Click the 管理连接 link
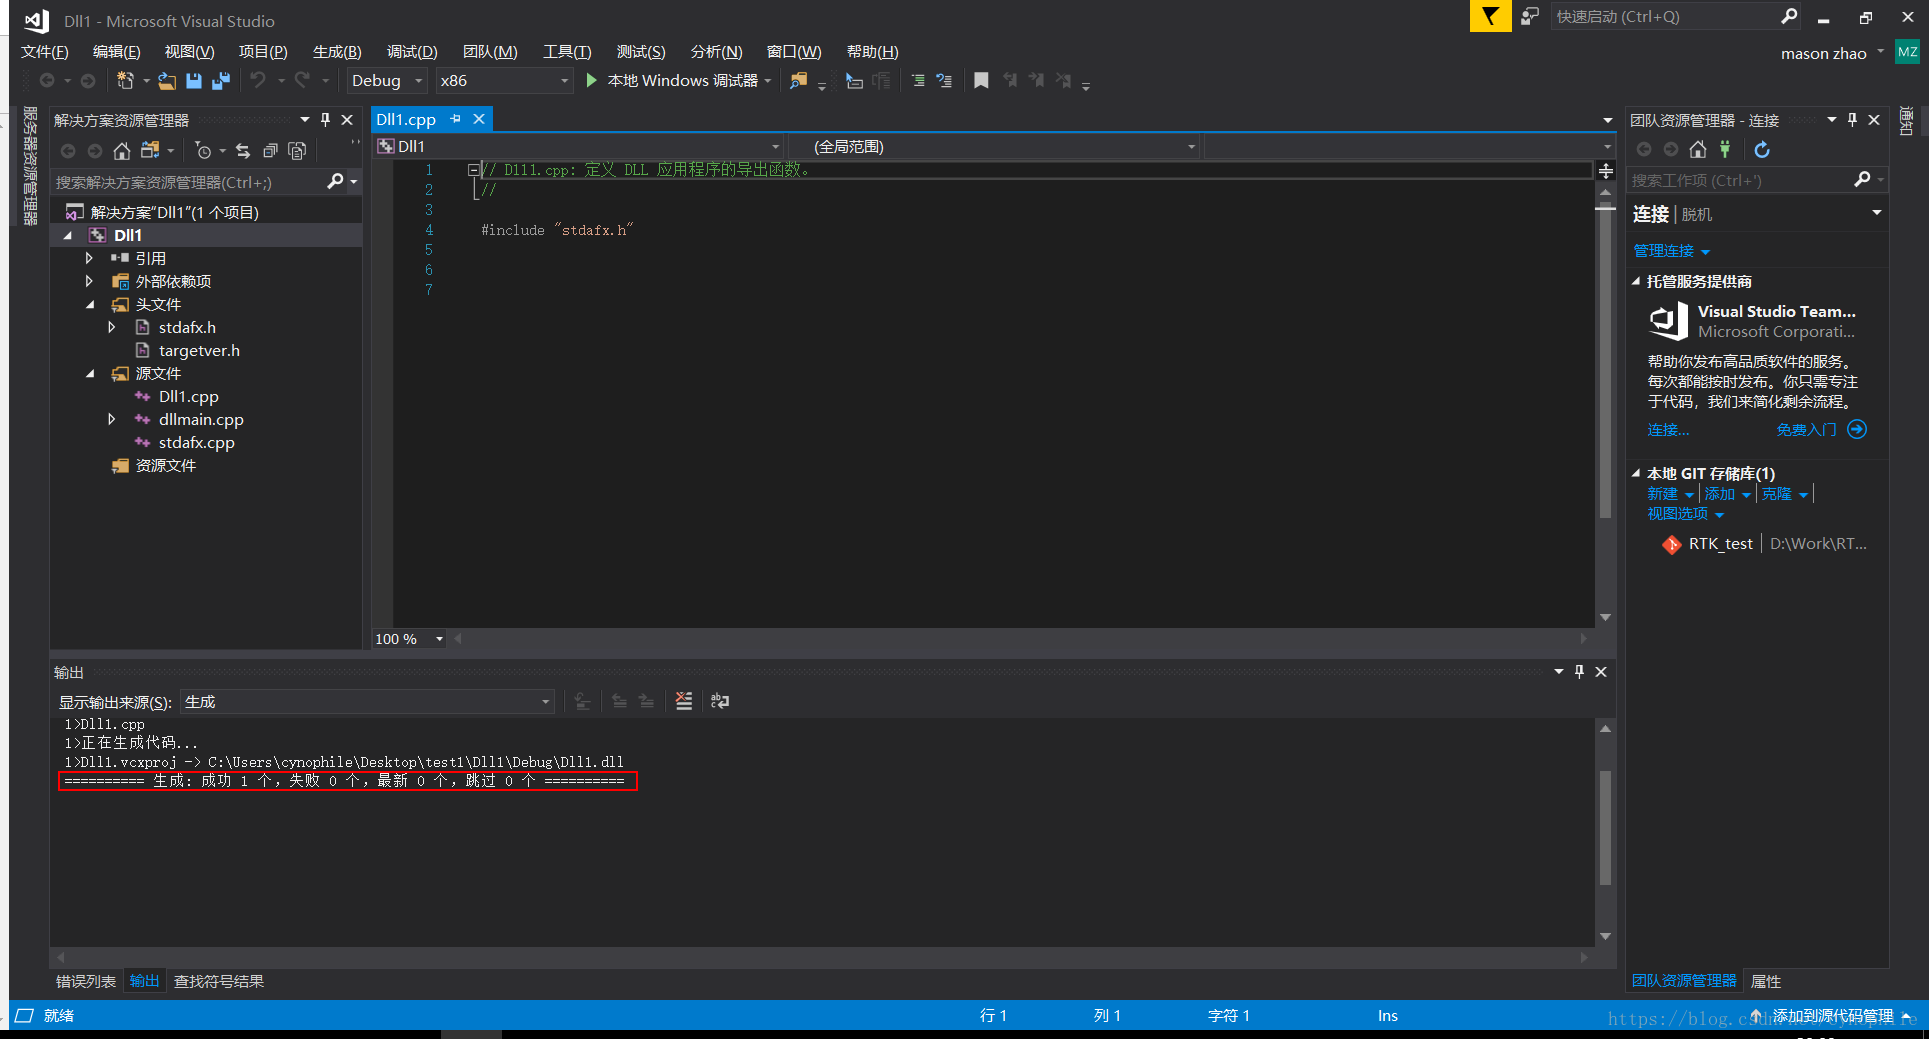1929x1039 pixels. pos(1663,250)
